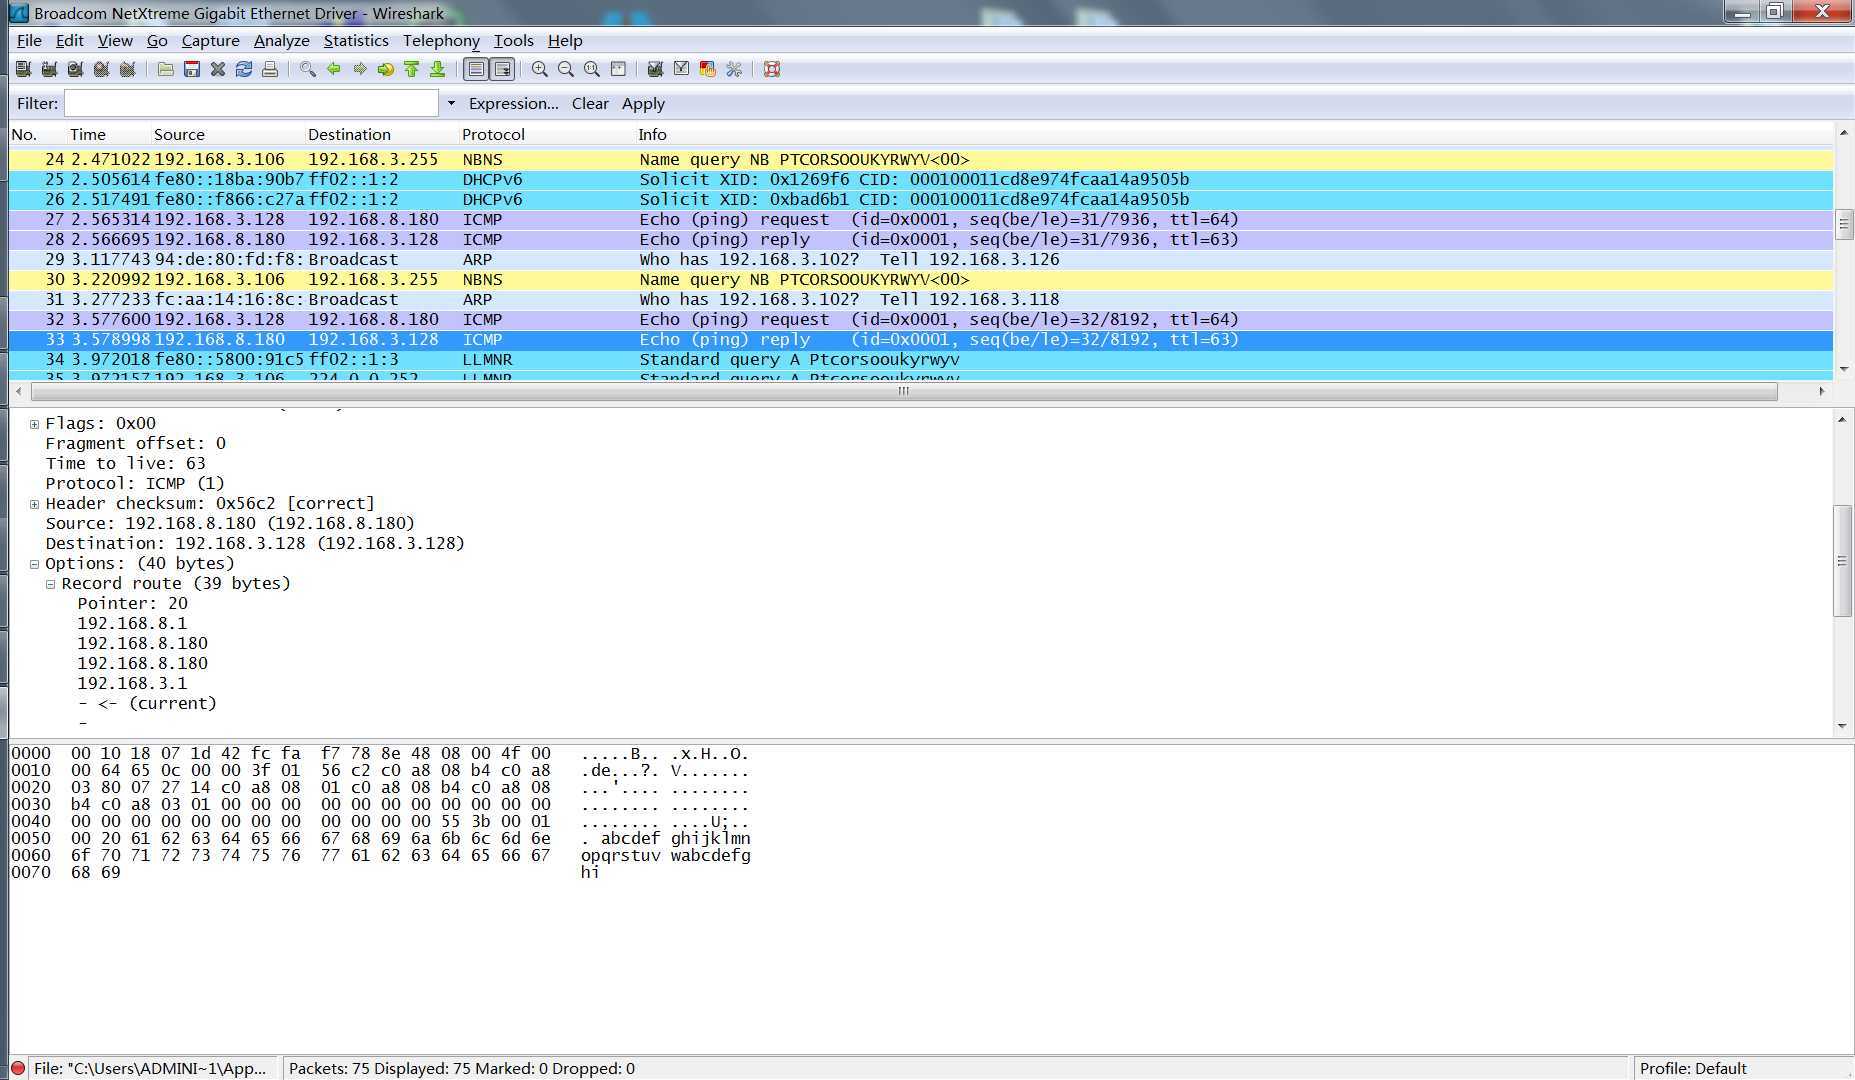Viewport: 1855px width, 1080px height.
Task: Print the packets
Action: click(270, 69)
